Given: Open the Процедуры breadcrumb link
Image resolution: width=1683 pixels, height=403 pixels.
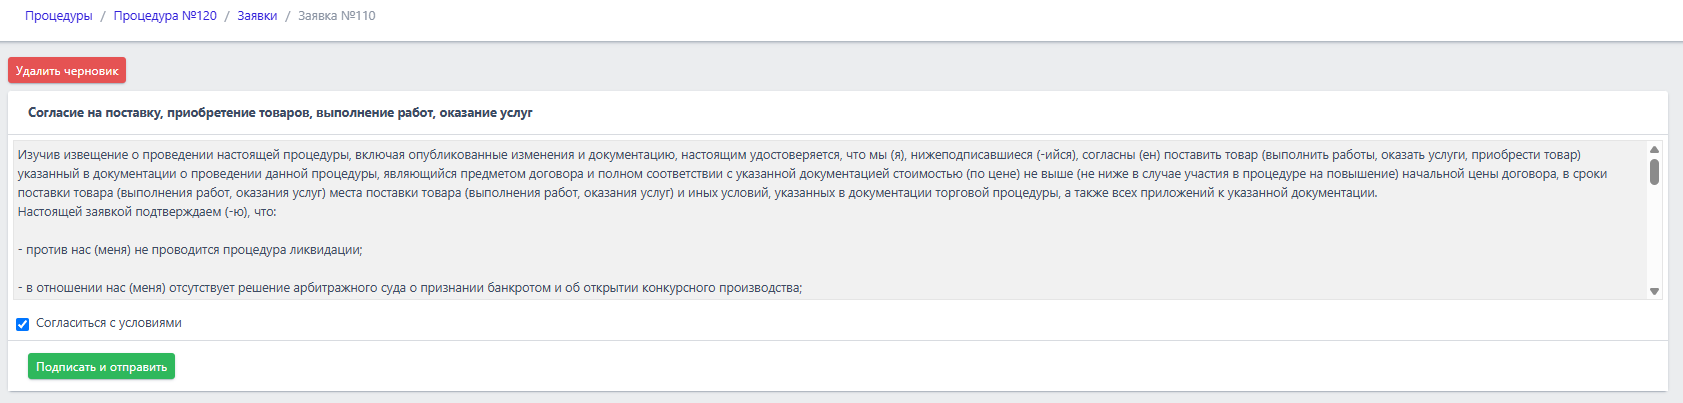Looking at the screenshot, I should coord(58,16).
